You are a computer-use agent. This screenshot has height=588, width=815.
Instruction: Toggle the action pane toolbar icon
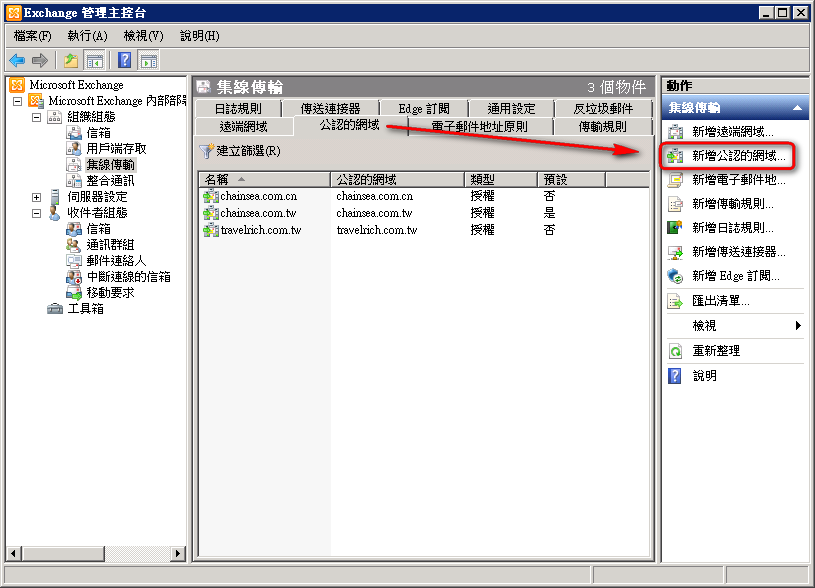149,60
